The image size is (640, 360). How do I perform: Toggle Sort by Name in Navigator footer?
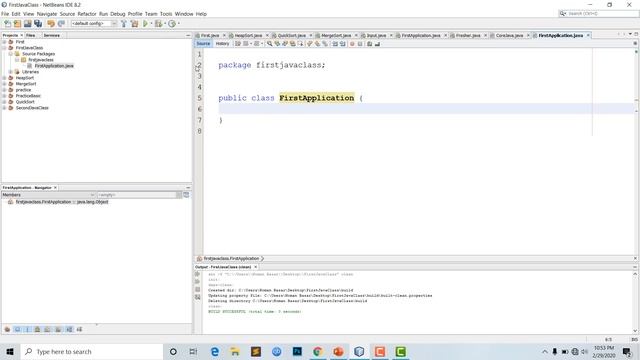[69, 329]
